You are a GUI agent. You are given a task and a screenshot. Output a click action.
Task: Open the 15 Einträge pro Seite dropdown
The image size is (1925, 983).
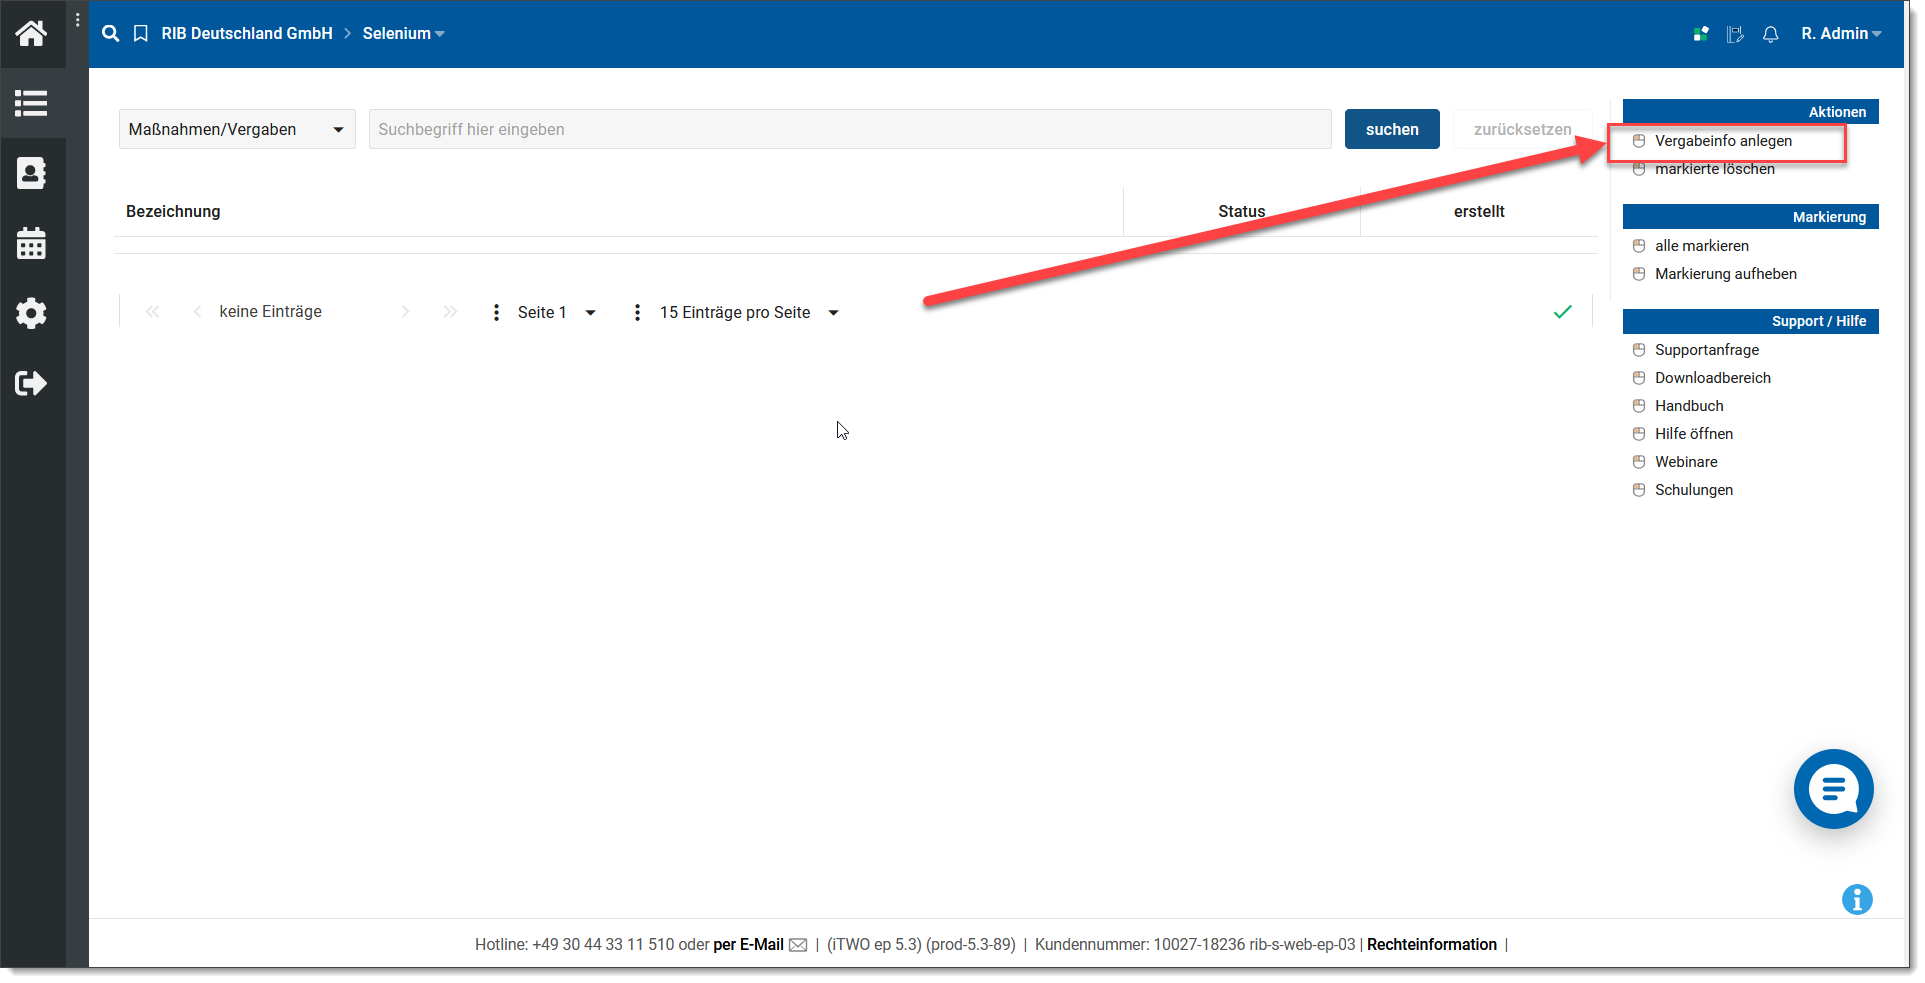coord(748,313)
